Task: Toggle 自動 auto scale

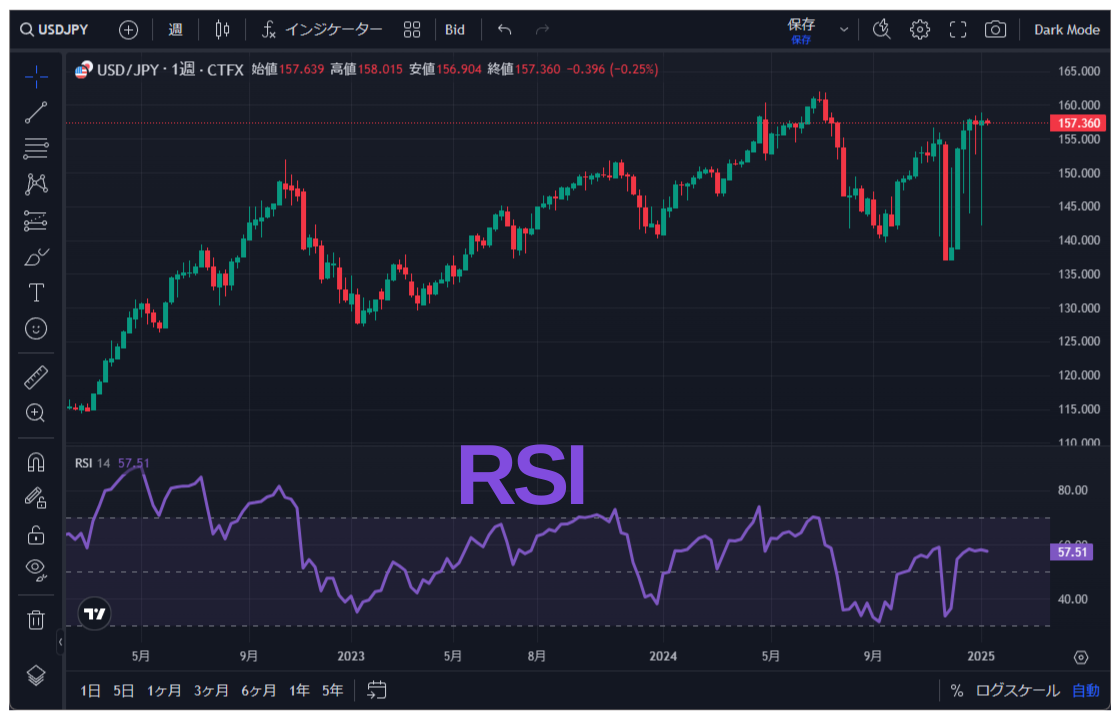Action: 1086,691
